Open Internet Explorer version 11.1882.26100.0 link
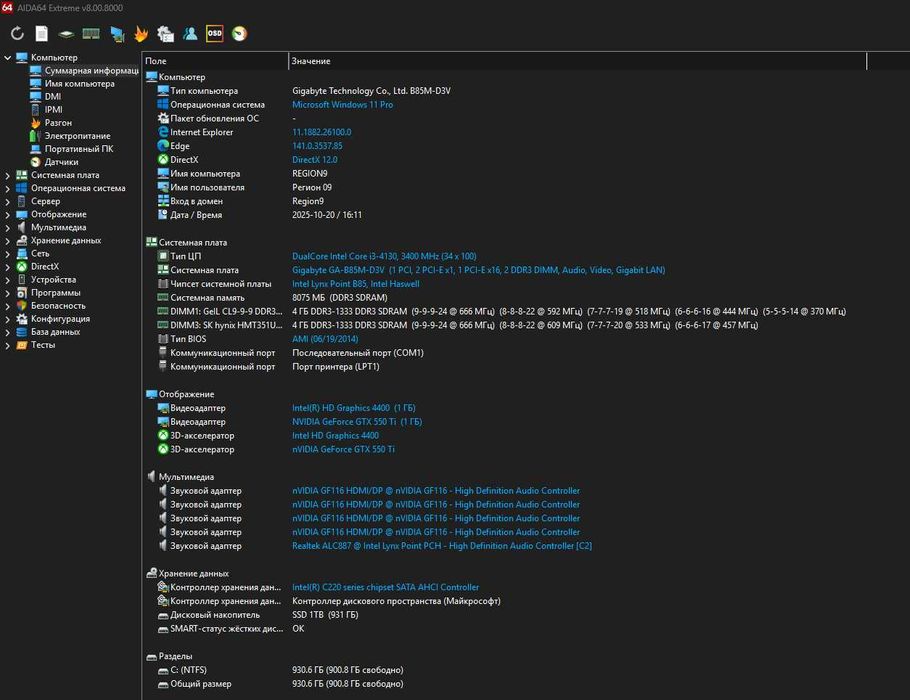Screen dimensions: 910x700 [x=322, y=132]
